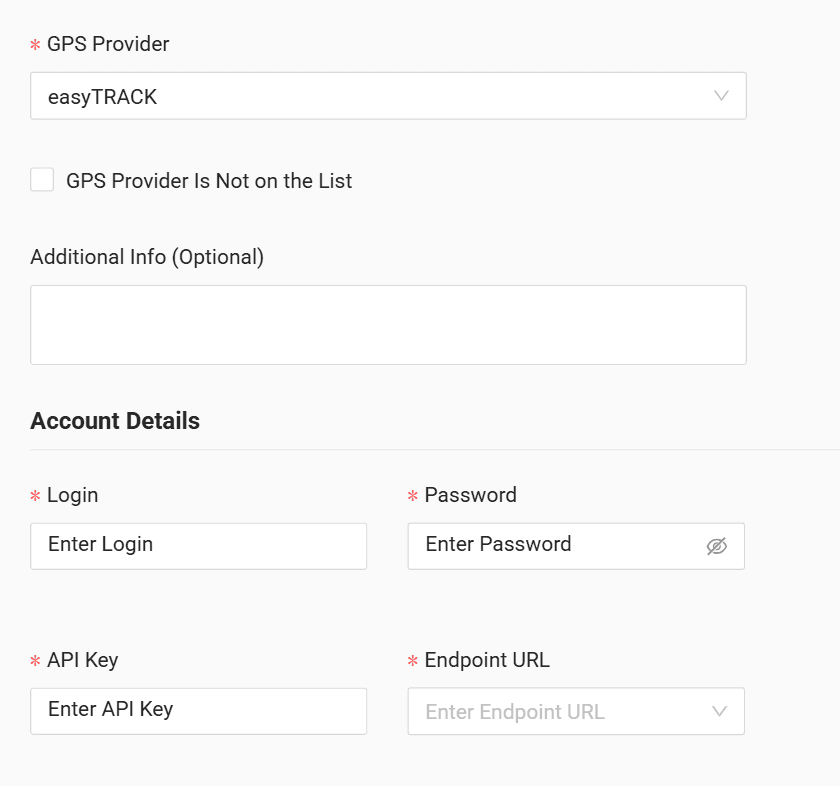Image resolution: width=840 pixels, height=786 pixels.
Task: Tick the GPS Provider Is Not on the List checkbox
Action: tap(42, 179)
